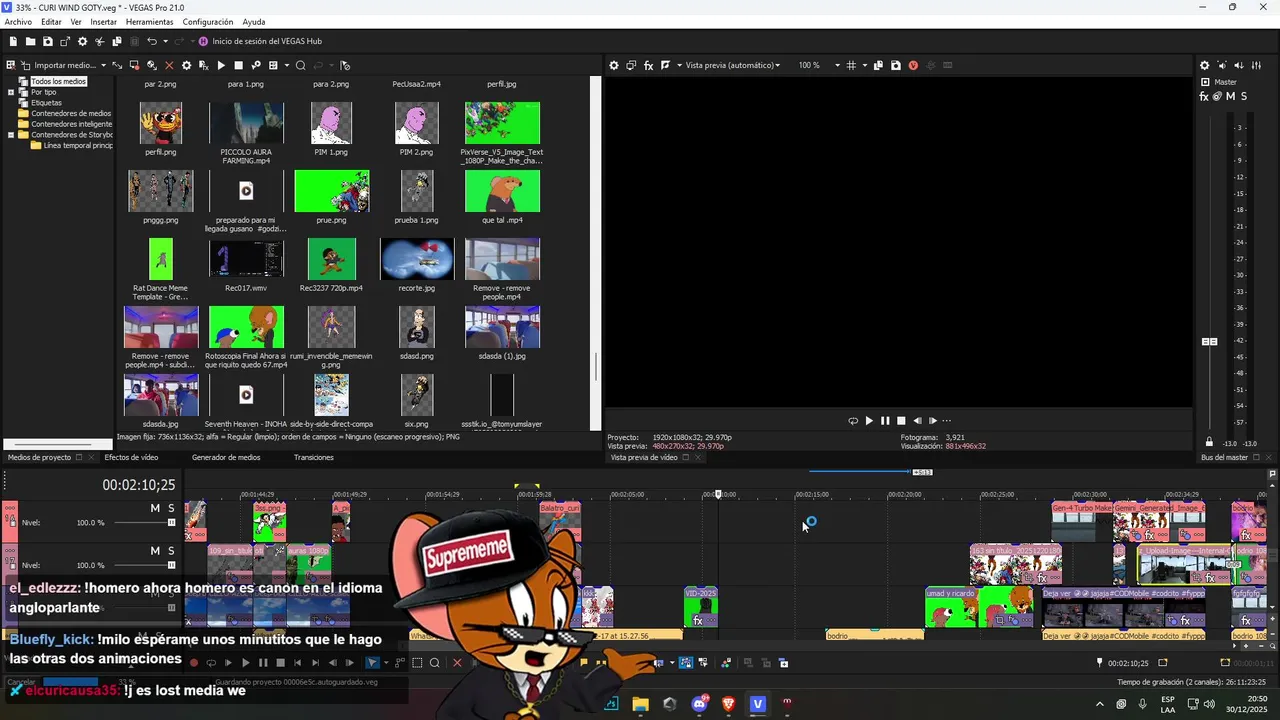Open the Importar medios dropdown arrow
Image resolution: width=1280 pixels, height=720 pixels.
(103, 65)
